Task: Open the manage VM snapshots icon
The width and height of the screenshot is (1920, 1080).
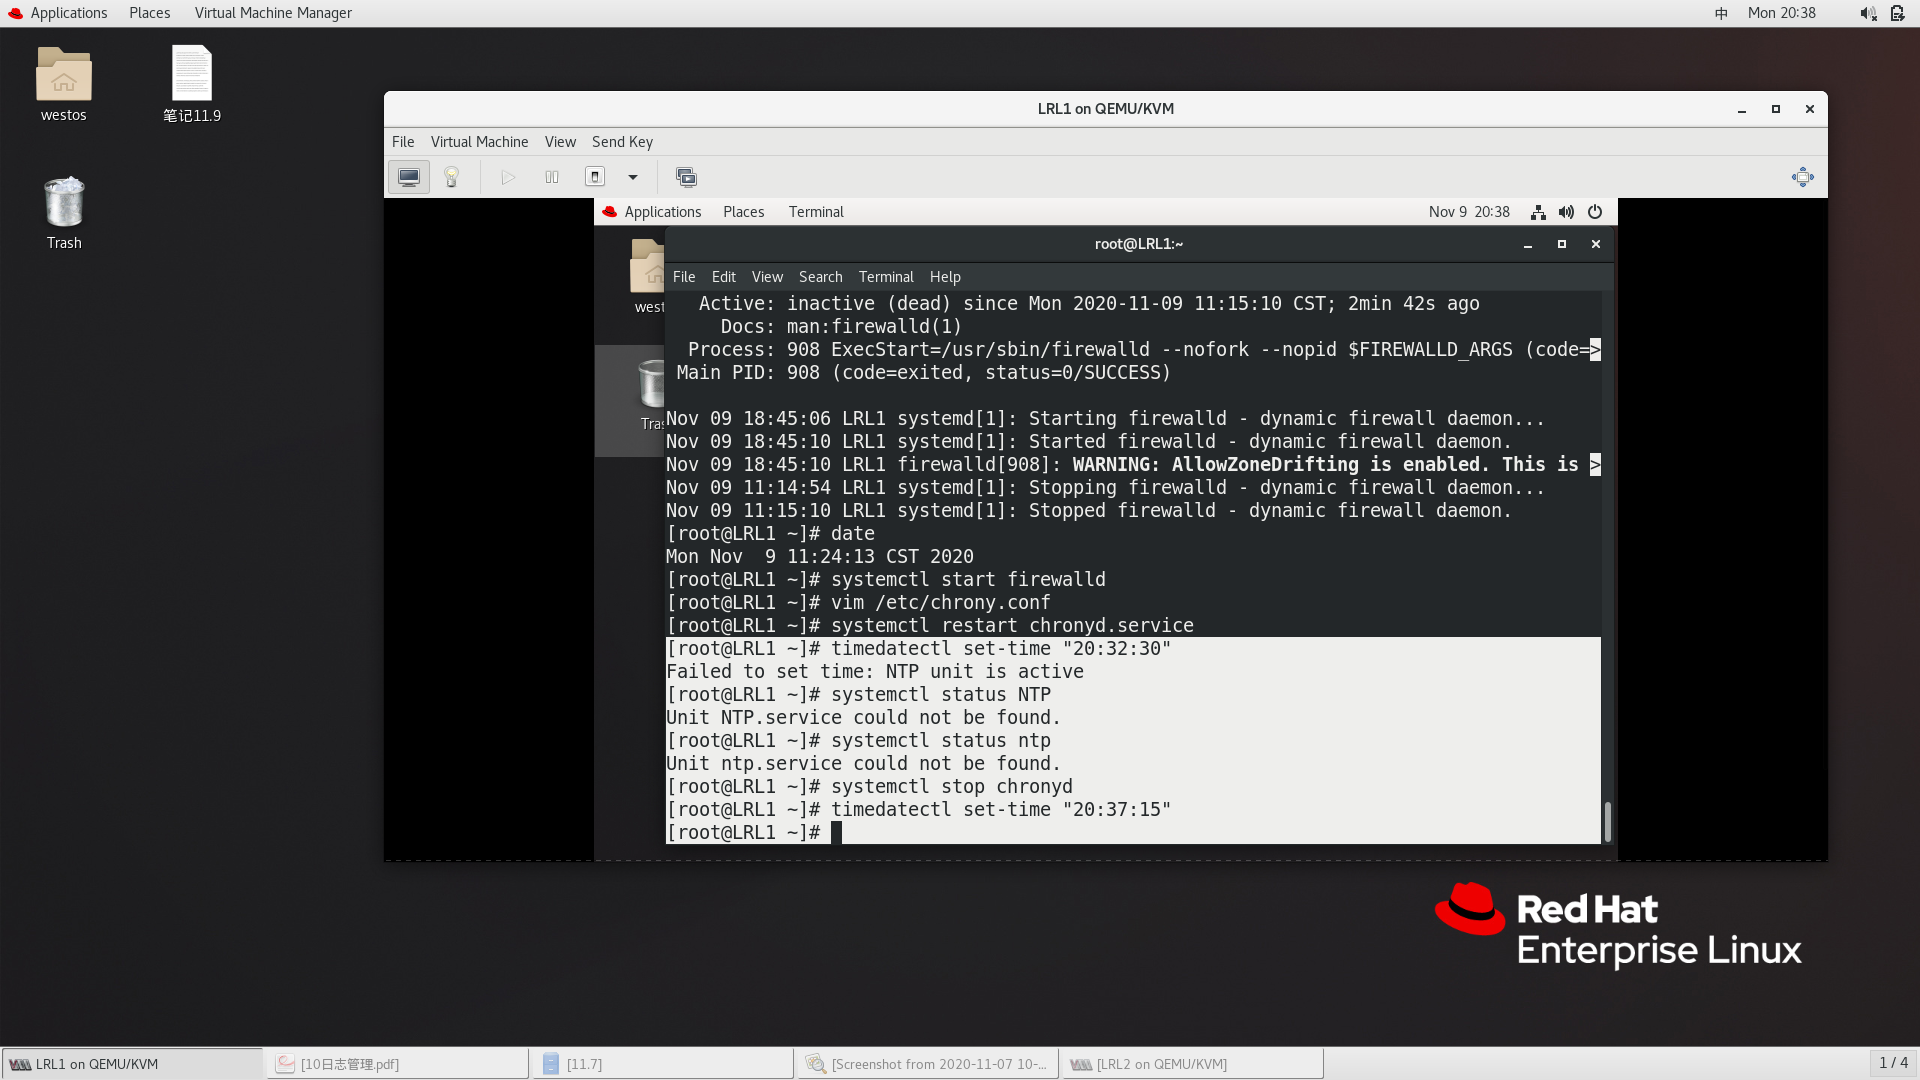Action: pos(686,177)
